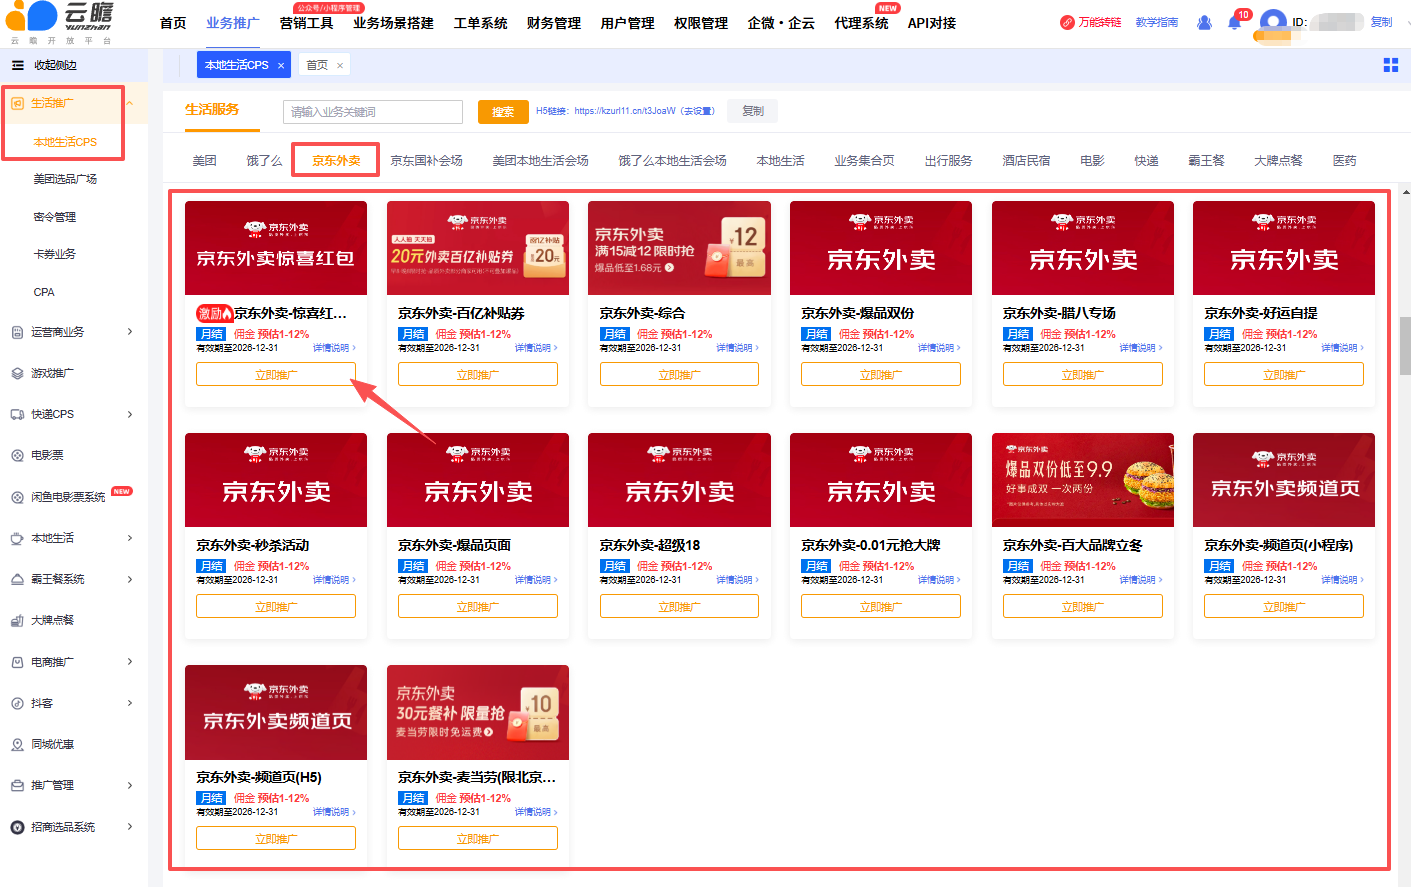Screen dimensions: 1411x887
Task: Open 财务管理 in the top menu
Action: point(553,23)
